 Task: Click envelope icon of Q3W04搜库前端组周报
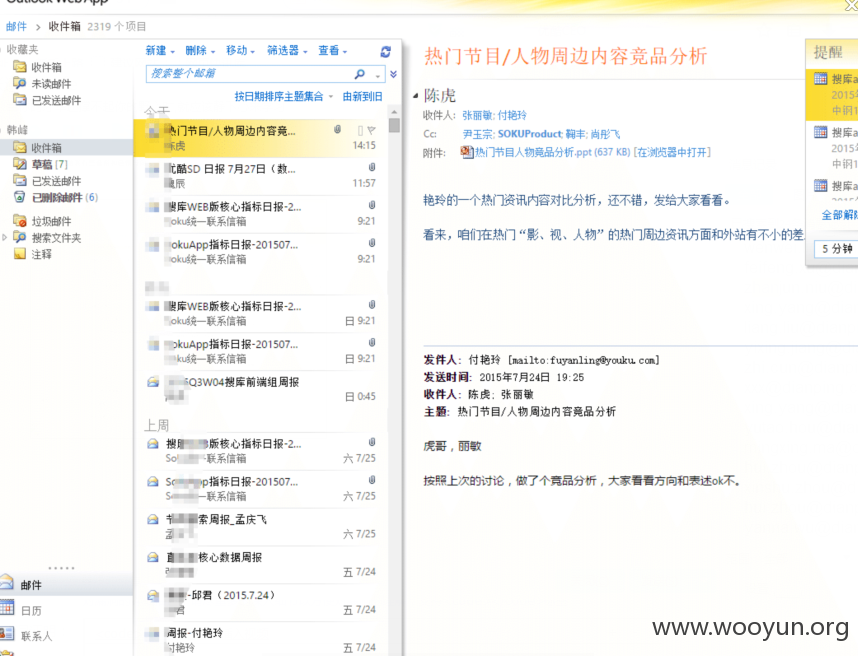click(x=153, y=382)
